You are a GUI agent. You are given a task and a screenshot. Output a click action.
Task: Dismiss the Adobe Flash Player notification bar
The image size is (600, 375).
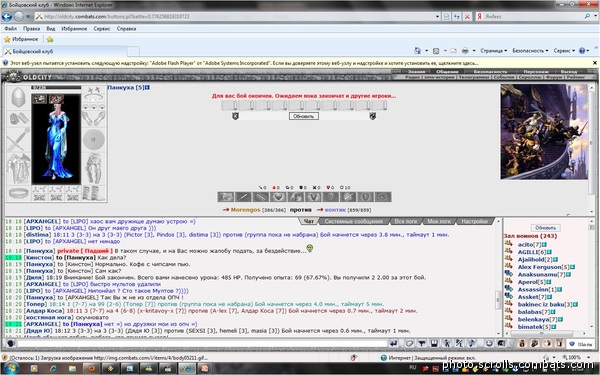click(x=595, y=63)
